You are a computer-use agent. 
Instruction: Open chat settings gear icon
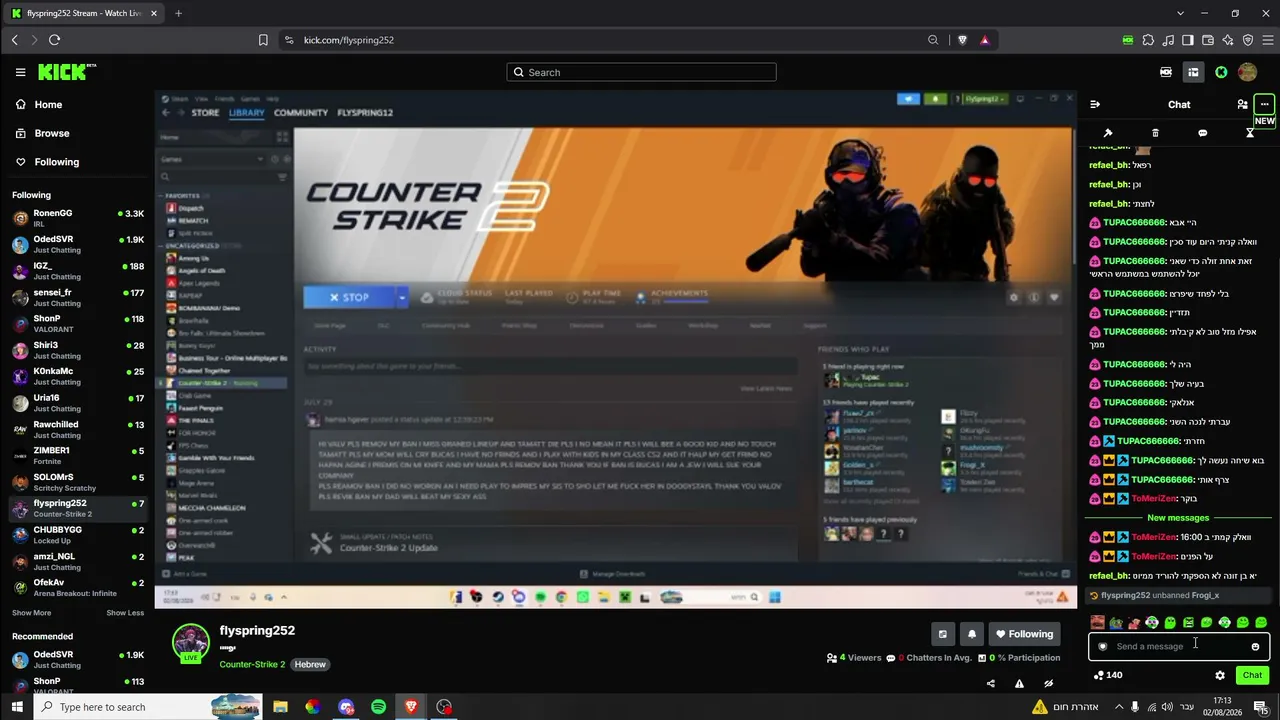click(x=1220, y=675)
